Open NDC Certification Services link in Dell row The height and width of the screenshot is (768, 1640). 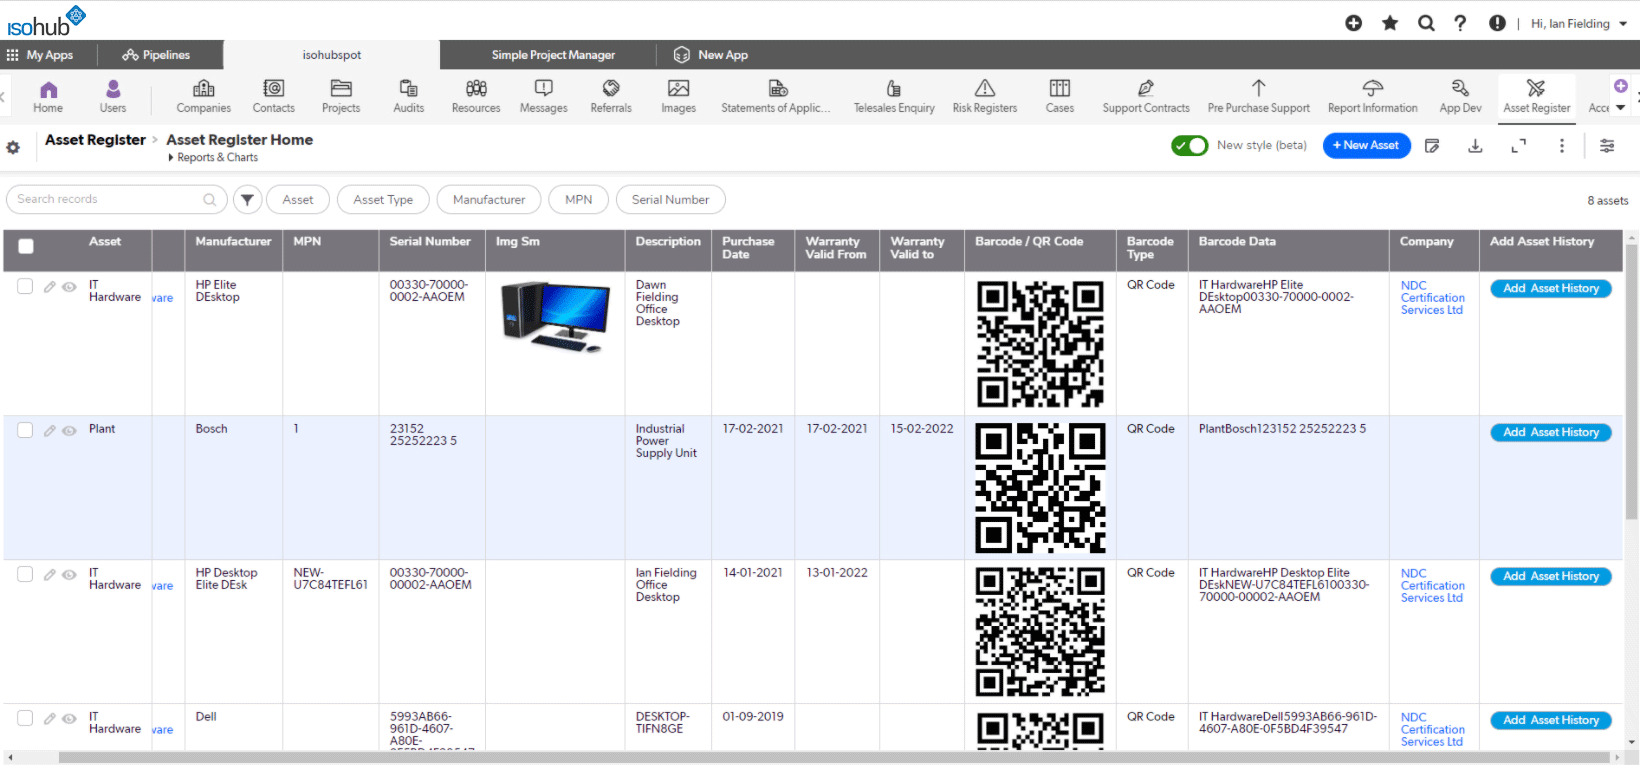click(x=1432, y=730)
